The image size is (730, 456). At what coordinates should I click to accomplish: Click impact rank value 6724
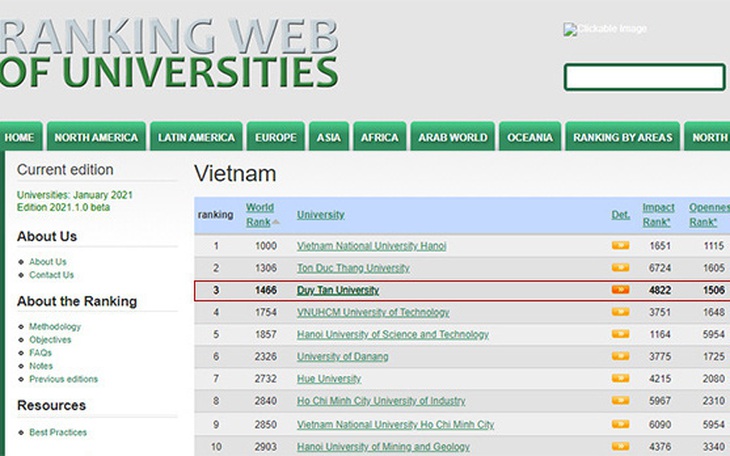(660, 268)
